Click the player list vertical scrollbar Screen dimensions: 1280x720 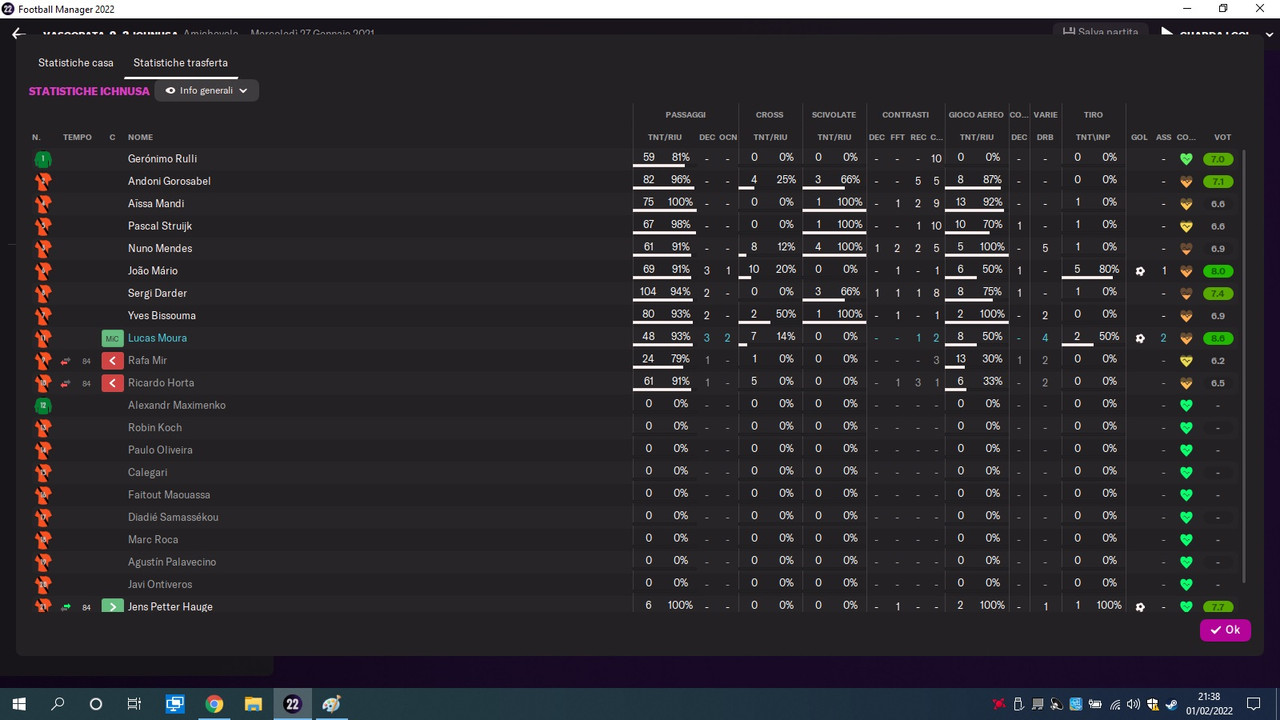coord(1244,365)
